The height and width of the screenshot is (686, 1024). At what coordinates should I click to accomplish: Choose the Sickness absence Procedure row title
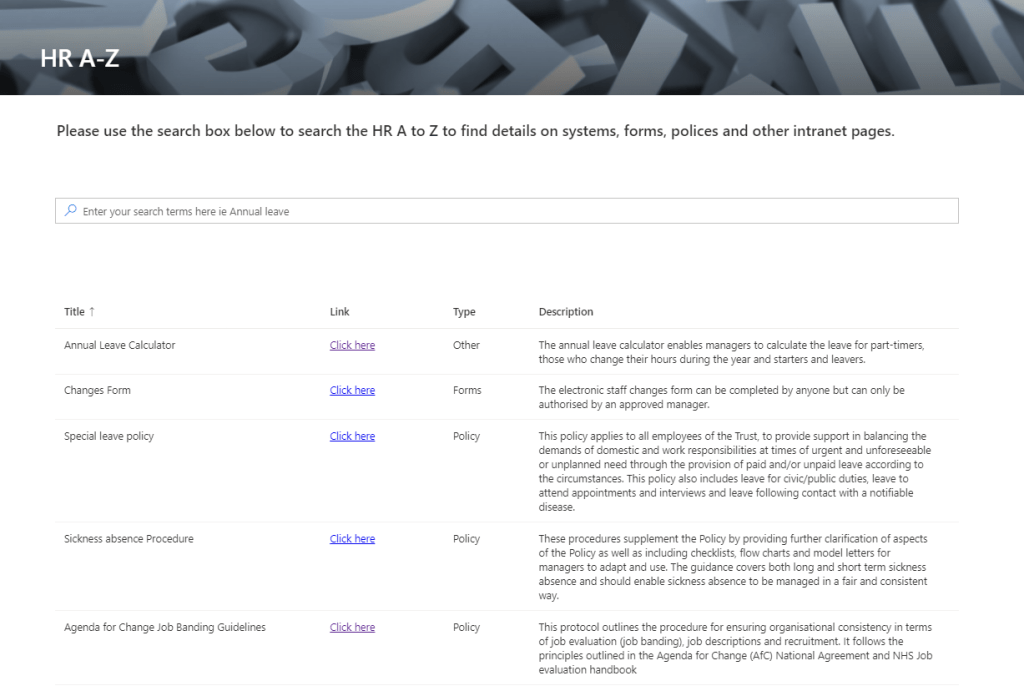coord(129,538)
